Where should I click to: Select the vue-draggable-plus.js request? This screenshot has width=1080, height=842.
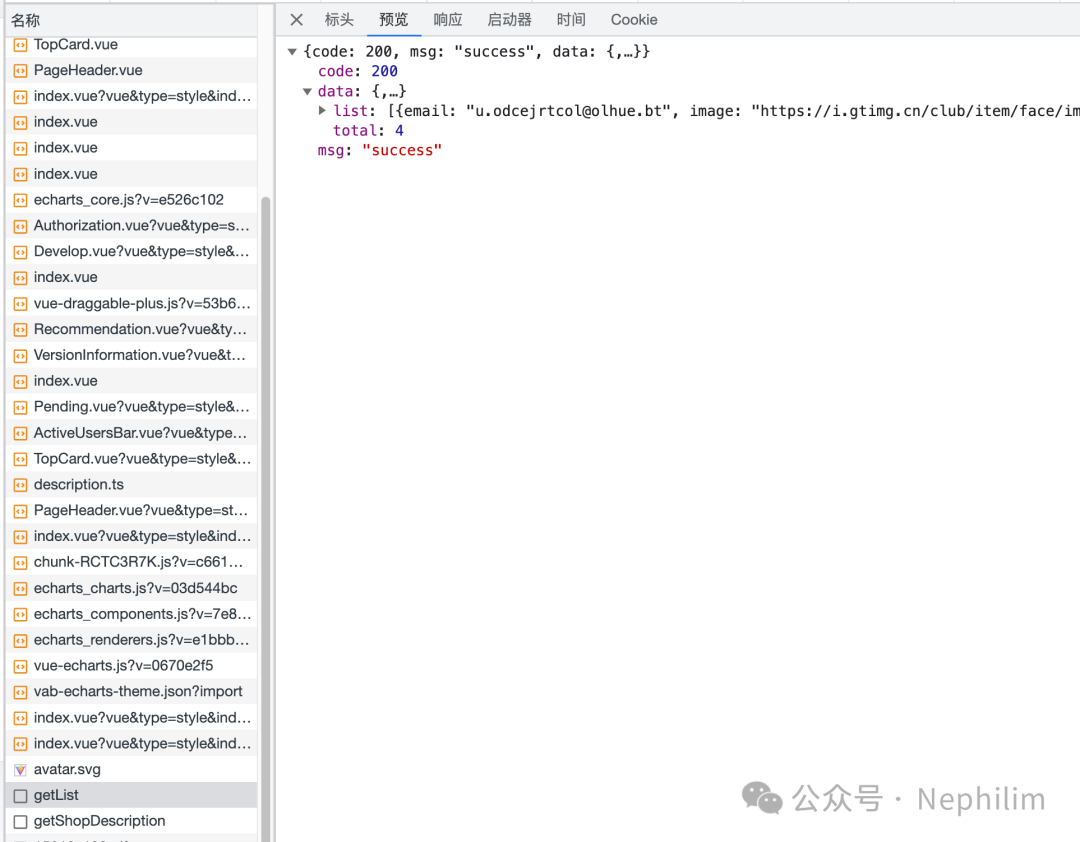point(131,303)
